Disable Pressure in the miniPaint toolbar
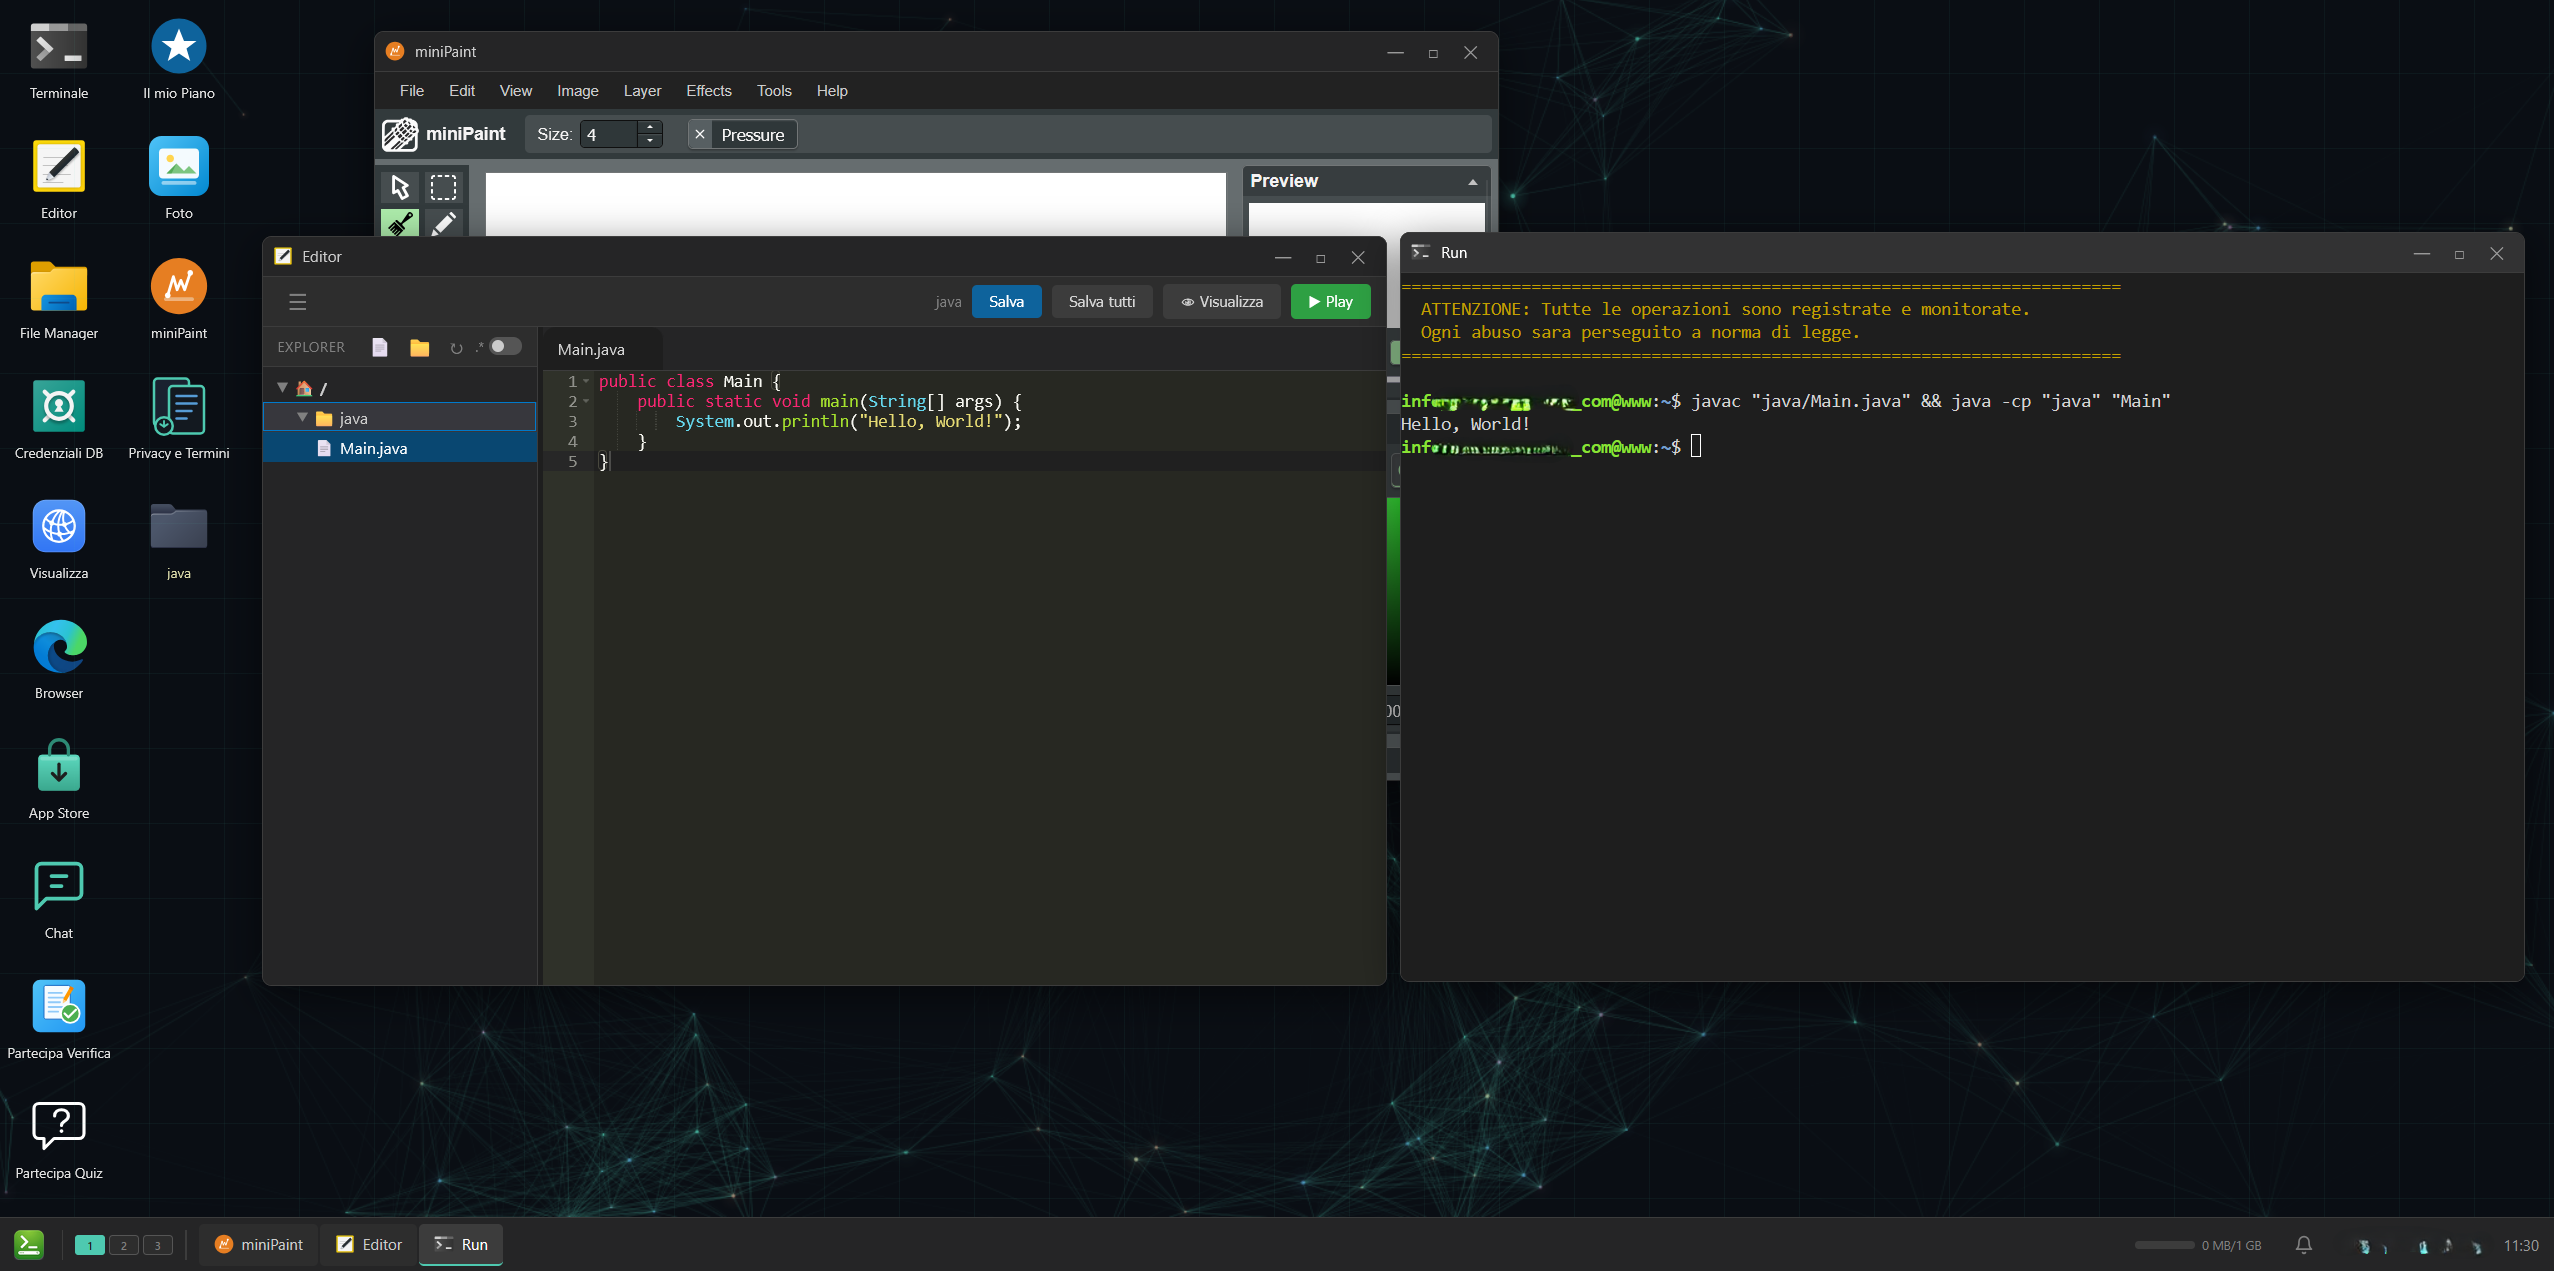This screenshot has height=1271, width=2554. coord(701,134)
